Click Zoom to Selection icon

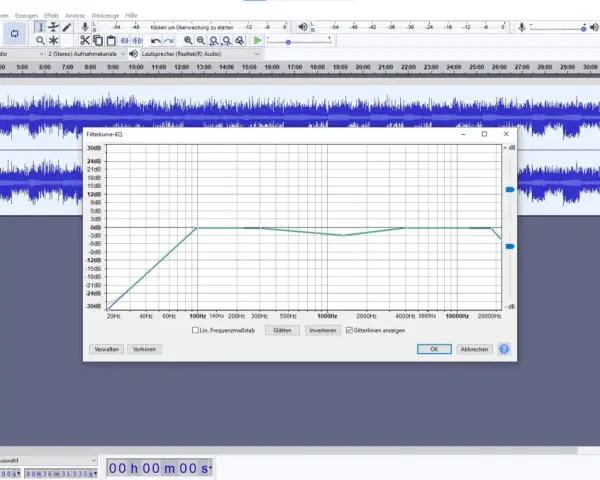pyautogui.click(x=214, y=40)
